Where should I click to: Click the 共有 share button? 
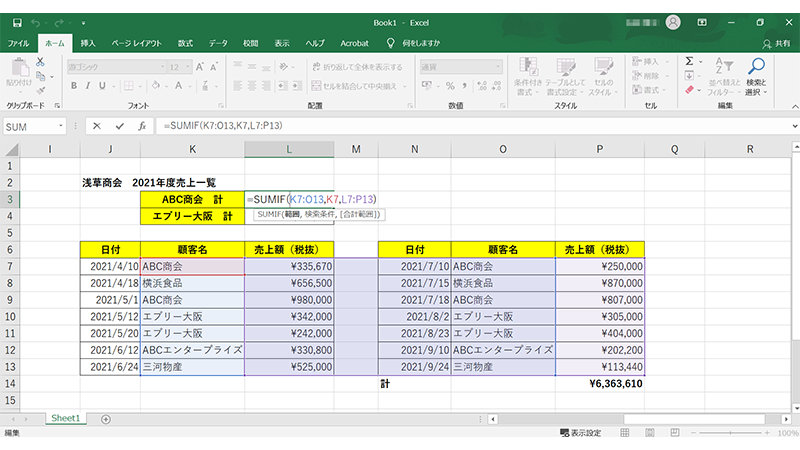coord(776,44)
